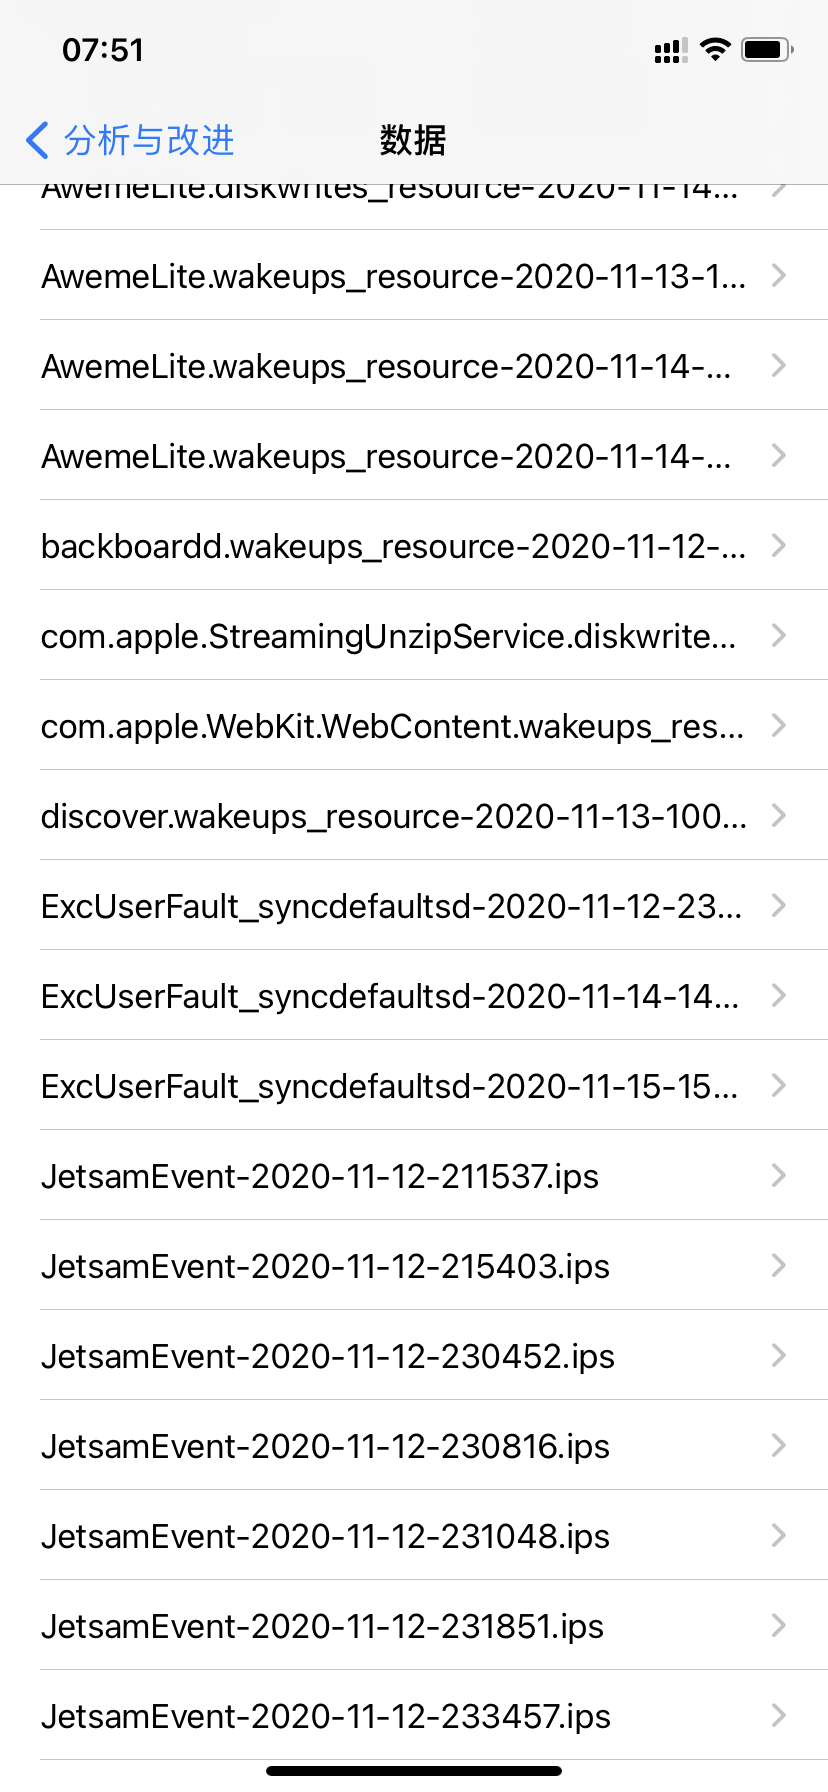
Task: Tap chevron beside JetsamEvent 230816 entry
Action: click(x=779, y=1446)
